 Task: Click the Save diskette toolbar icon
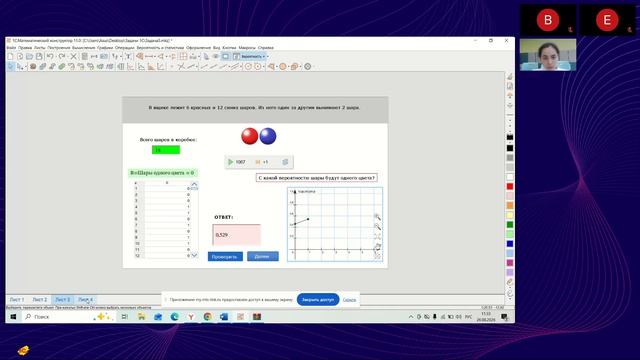pos(39,56)
